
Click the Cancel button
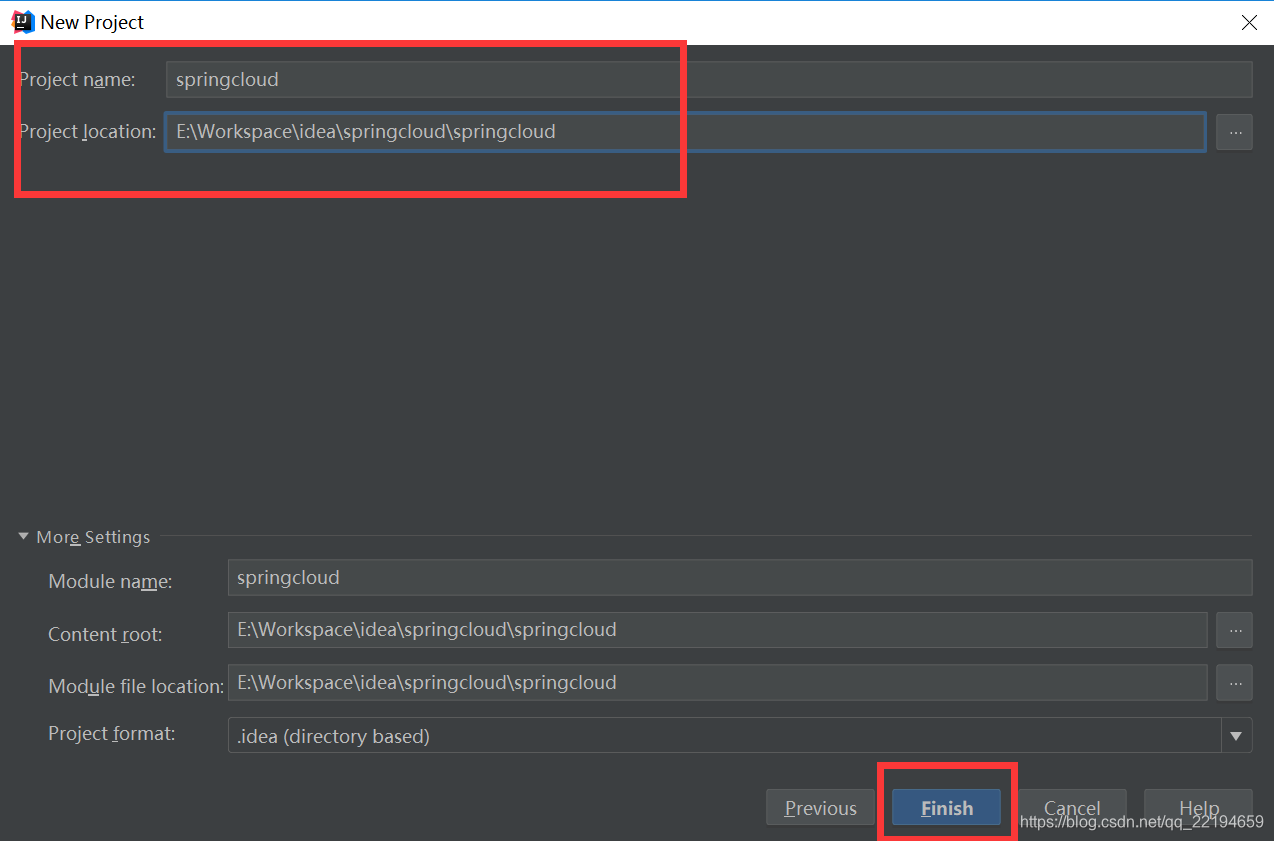(1072, 808)
